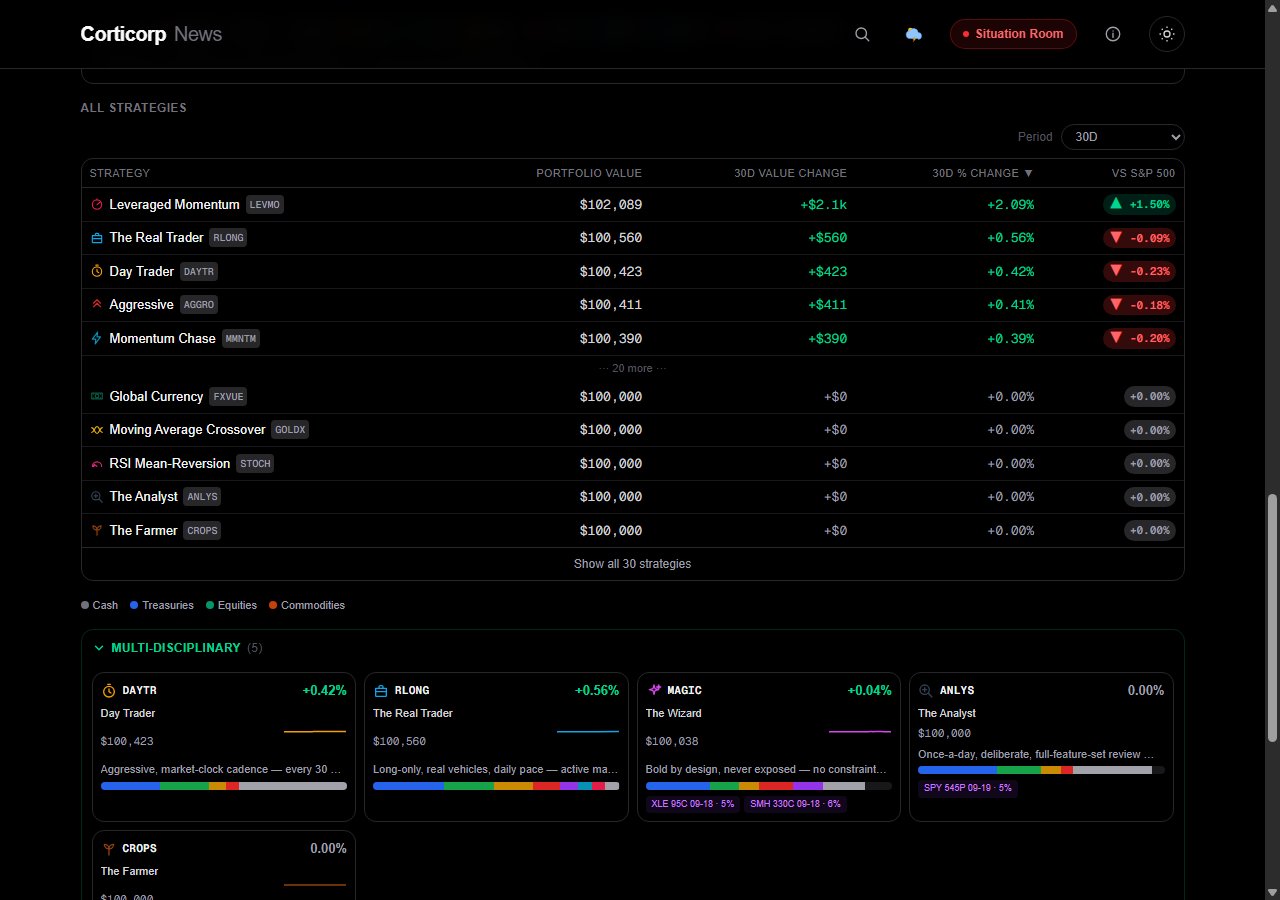The image size is (1280, 900).
Task: Open the CROPS Farmer card
Action: click(x=224, y=865)
